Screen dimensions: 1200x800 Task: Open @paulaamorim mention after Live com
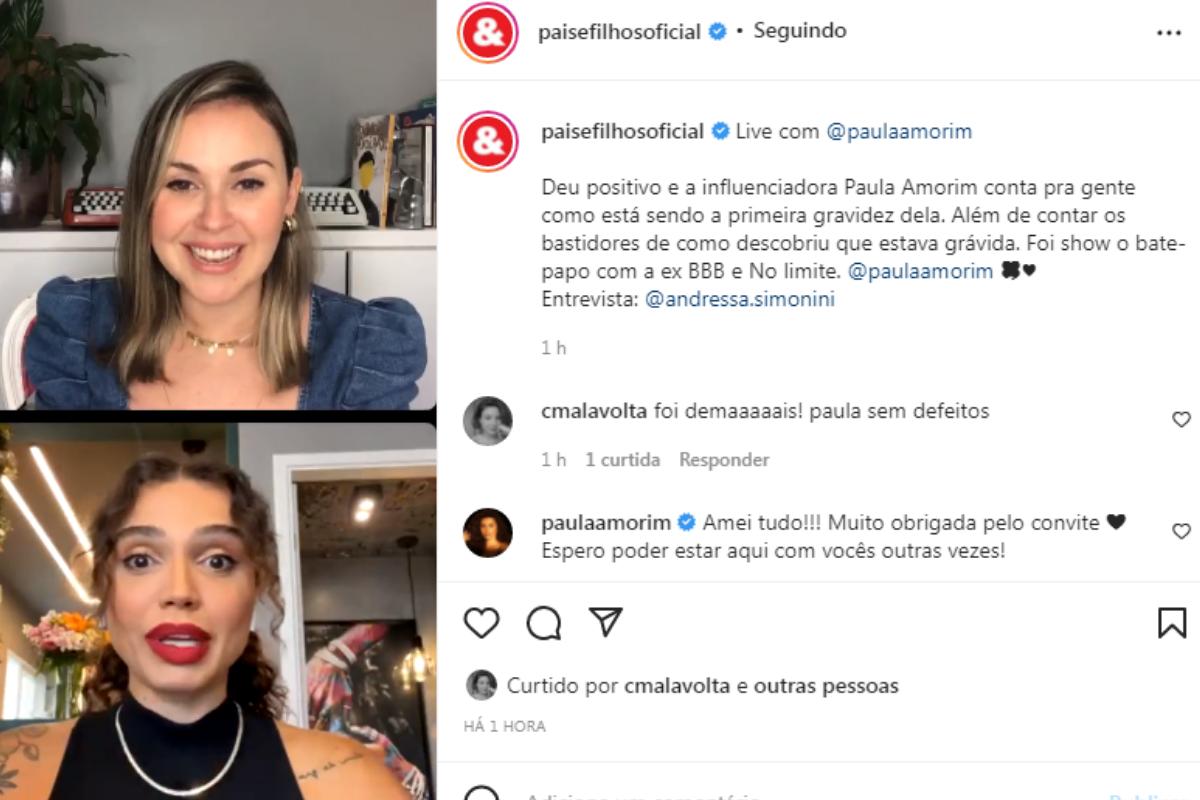pyautogui.click(x=899, y=131)
